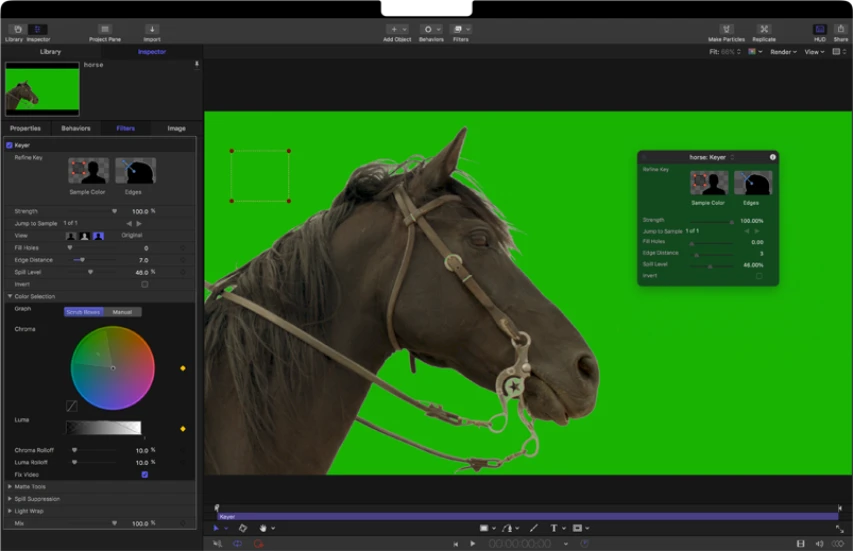Go to start of project button

pyautogui.click(x=455, y=543)
